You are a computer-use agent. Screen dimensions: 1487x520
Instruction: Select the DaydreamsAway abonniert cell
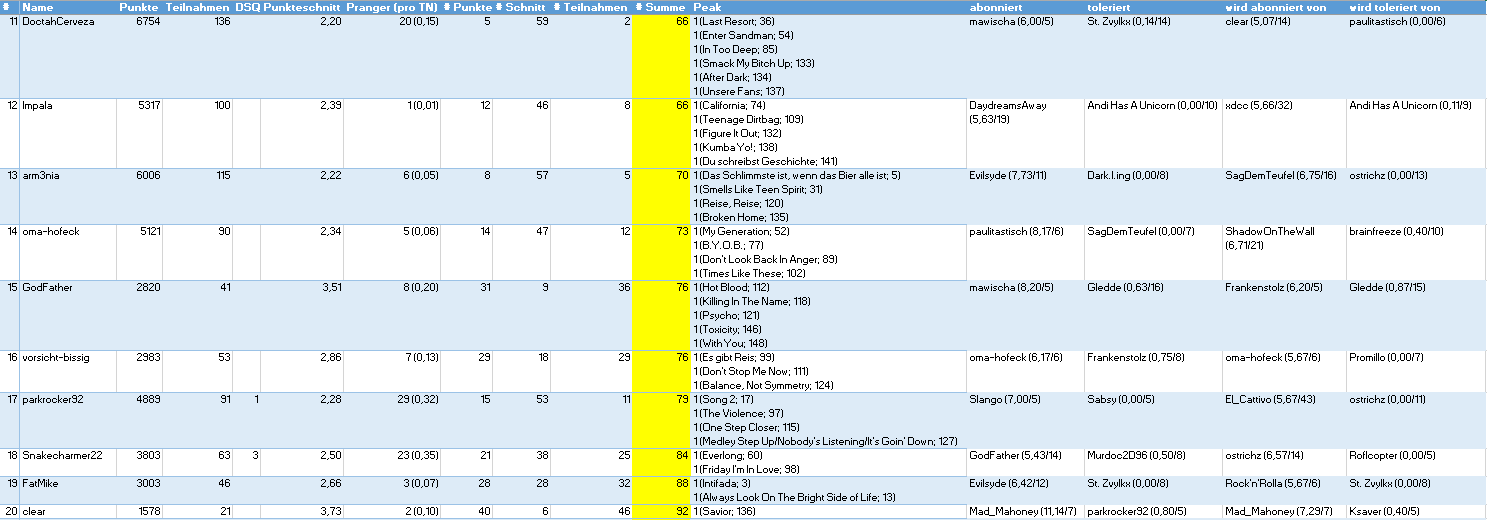1008,105
